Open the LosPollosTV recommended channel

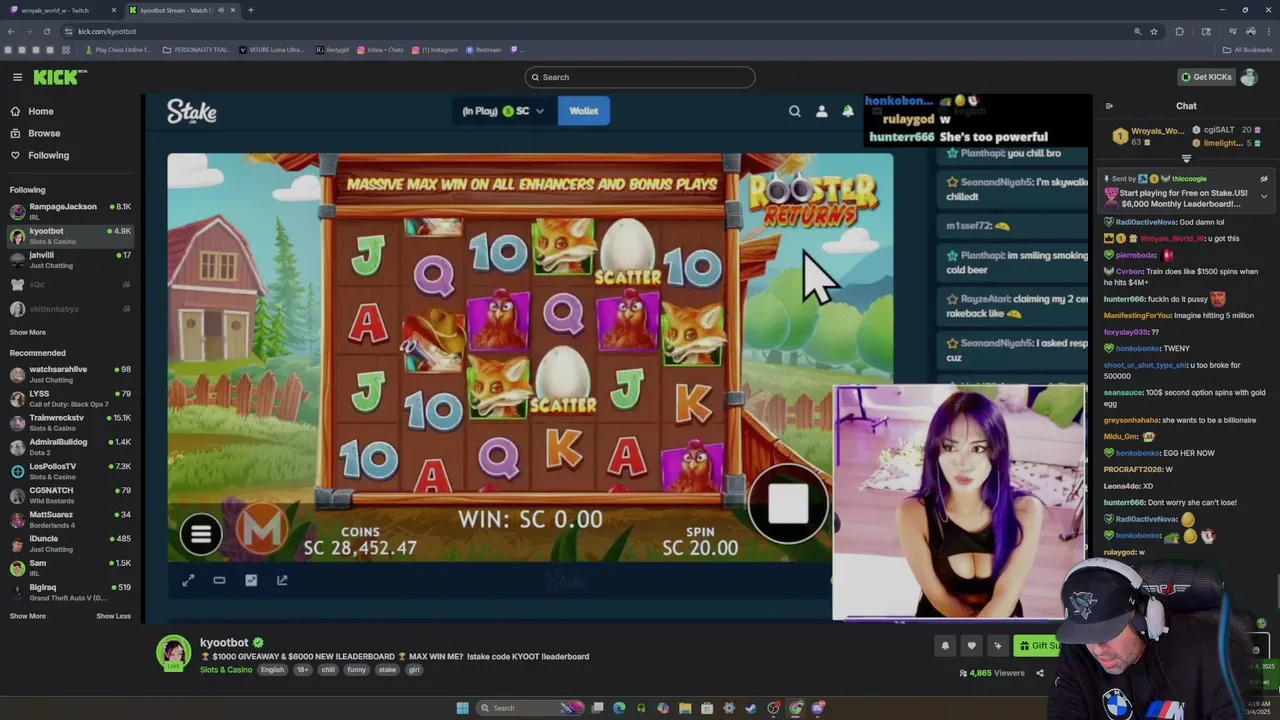[70, 471]
